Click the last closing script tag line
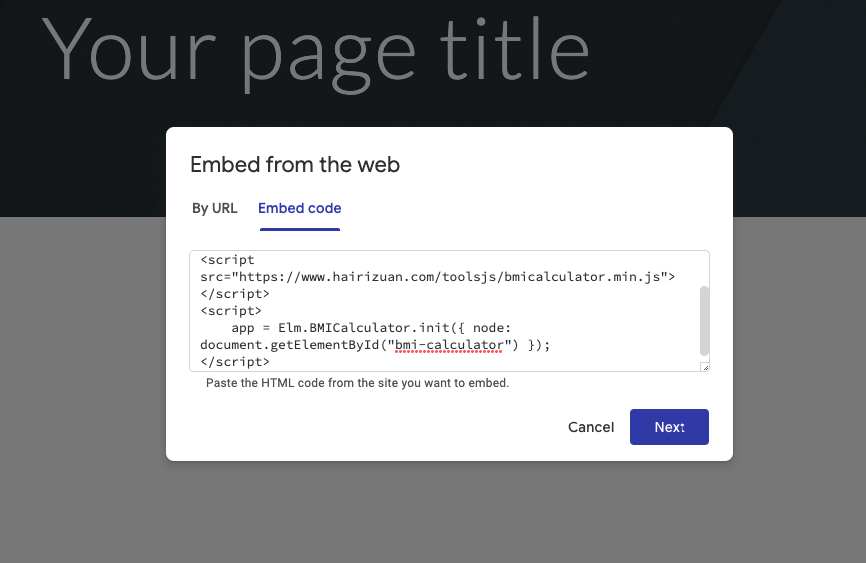 click(235, 362)
